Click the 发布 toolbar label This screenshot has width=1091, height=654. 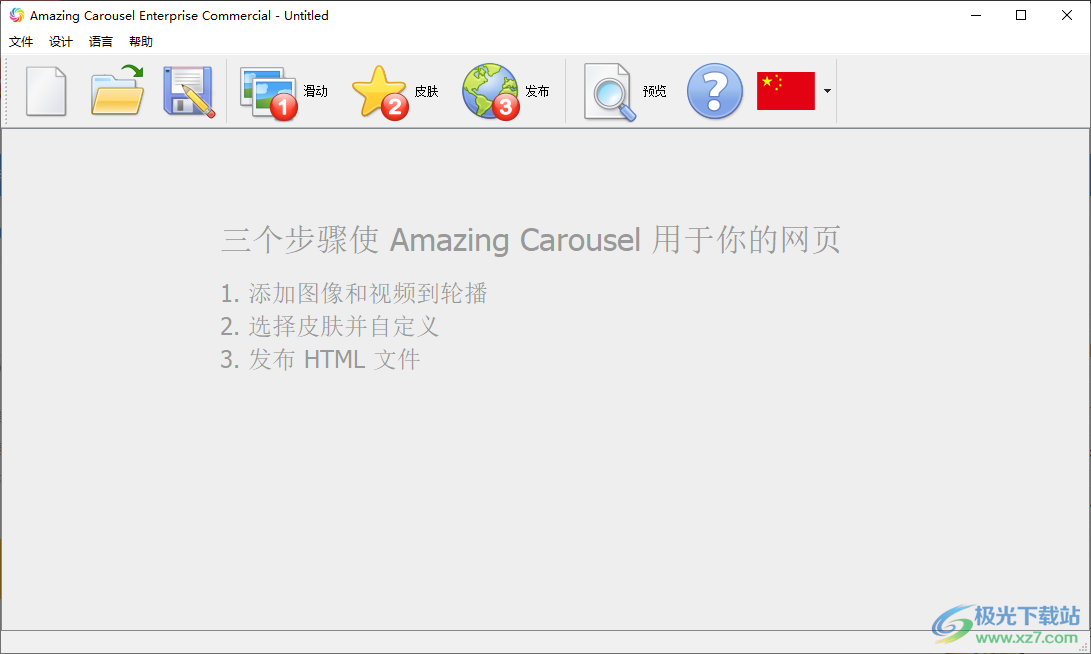point(537,91)
